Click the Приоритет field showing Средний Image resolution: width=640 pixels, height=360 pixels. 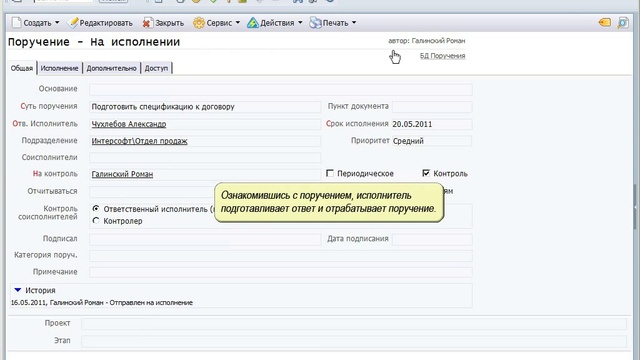click(x=432, y=141)
